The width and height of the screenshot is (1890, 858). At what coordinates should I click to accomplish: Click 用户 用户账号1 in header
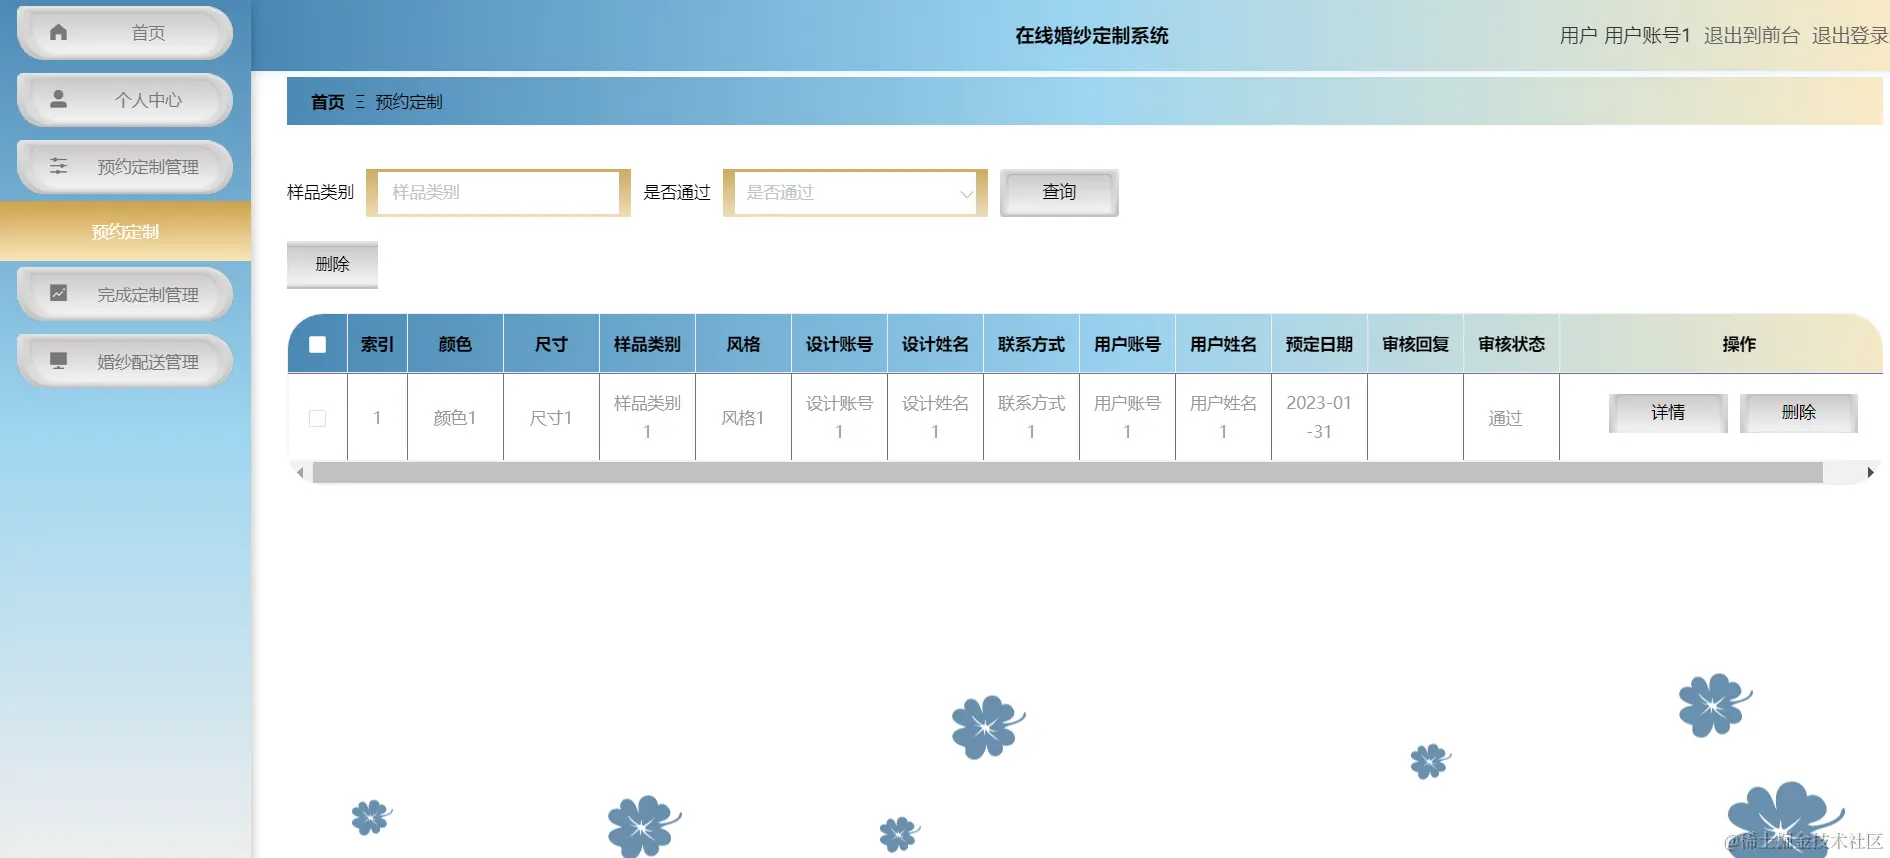click(1625, 35)
